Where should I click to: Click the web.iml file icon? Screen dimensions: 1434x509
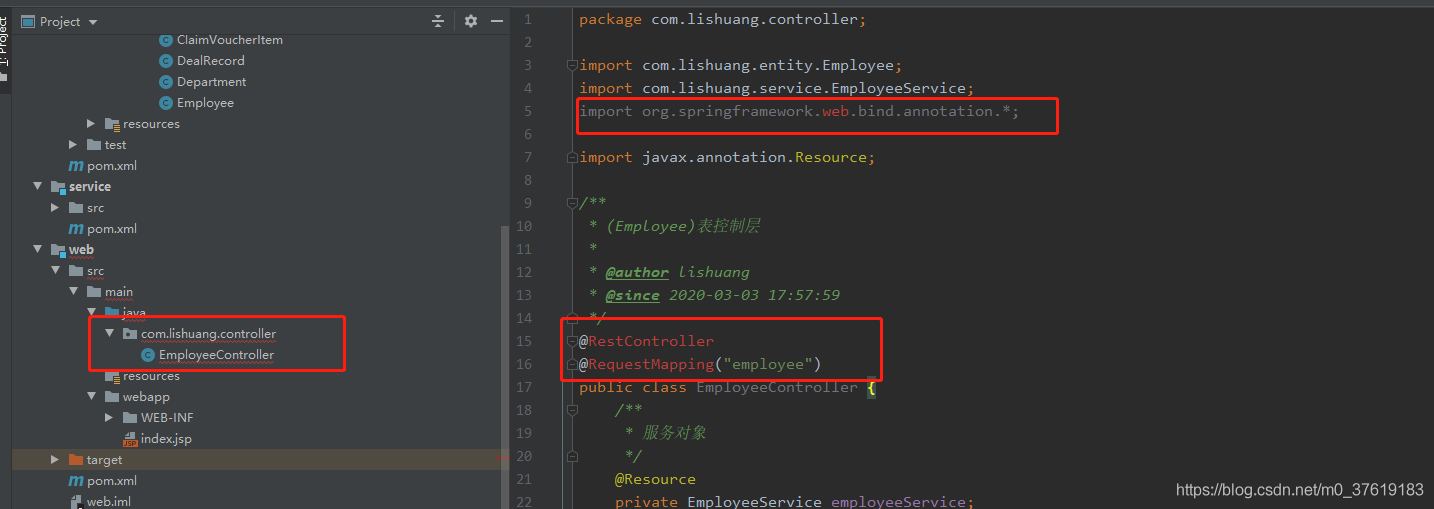tap(76, 502)
